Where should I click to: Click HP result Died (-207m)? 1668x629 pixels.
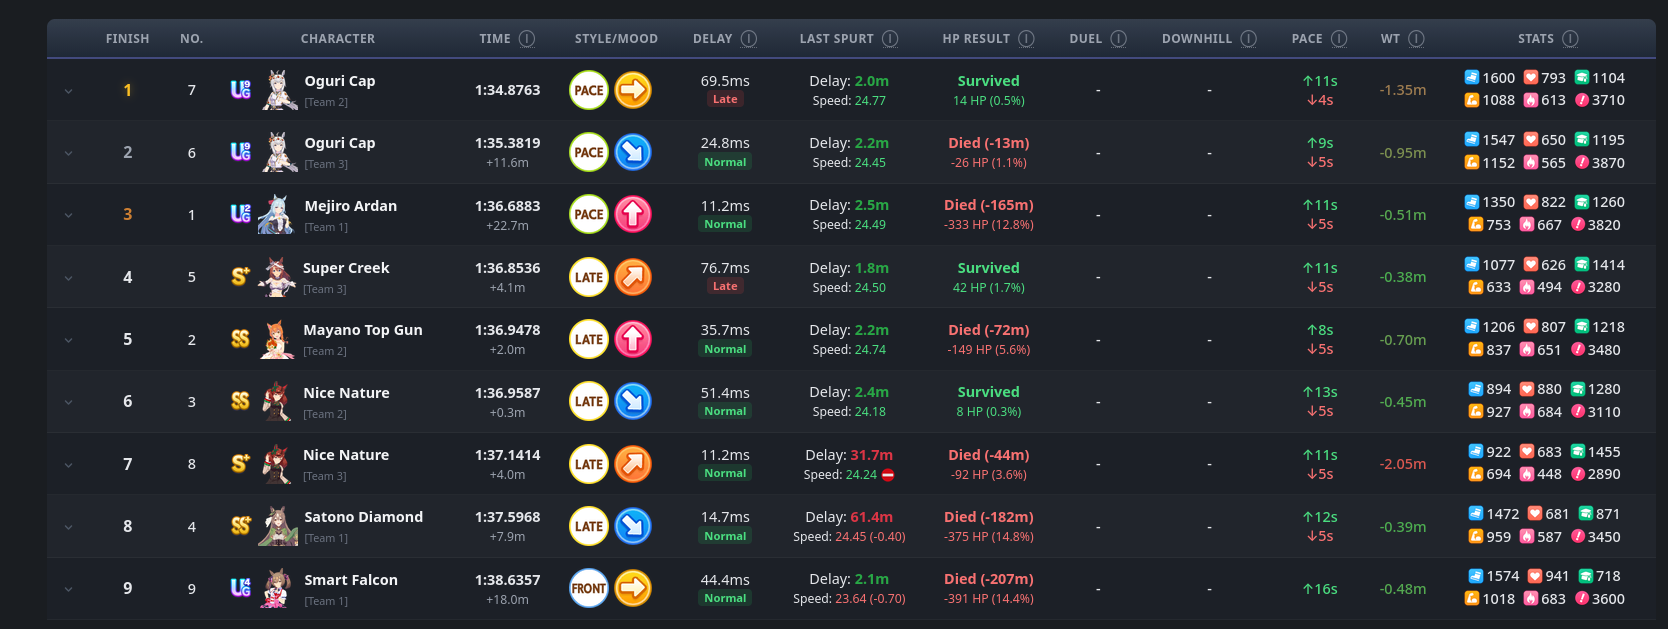point(988,579)
